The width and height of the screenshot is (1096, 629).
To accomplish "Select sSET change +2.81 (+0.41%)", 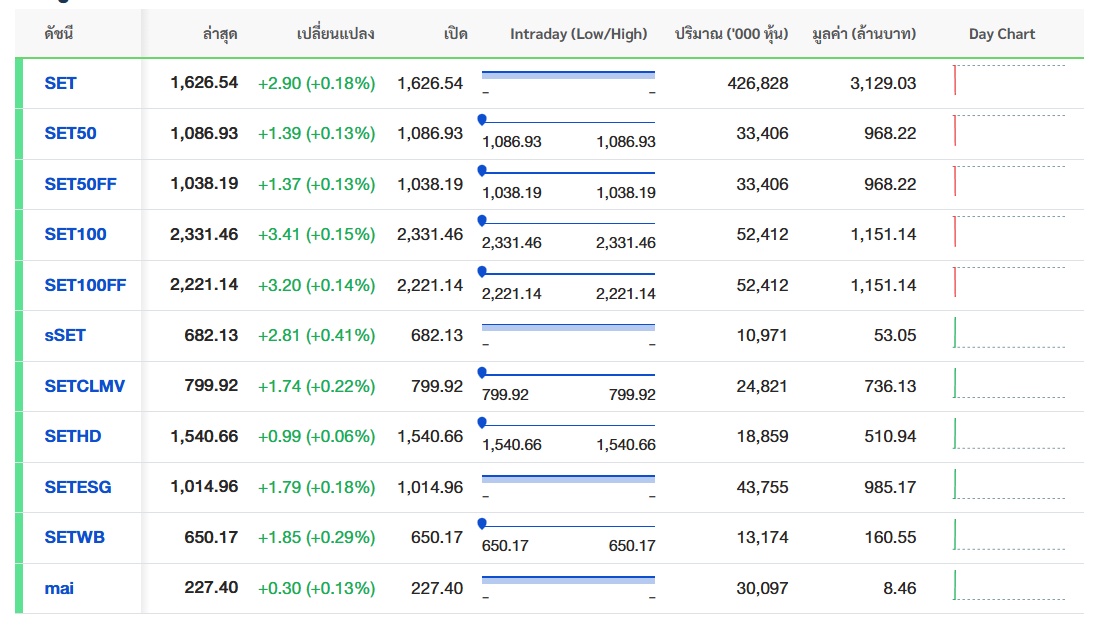I will pyautogui.click(x=317, y=335).
